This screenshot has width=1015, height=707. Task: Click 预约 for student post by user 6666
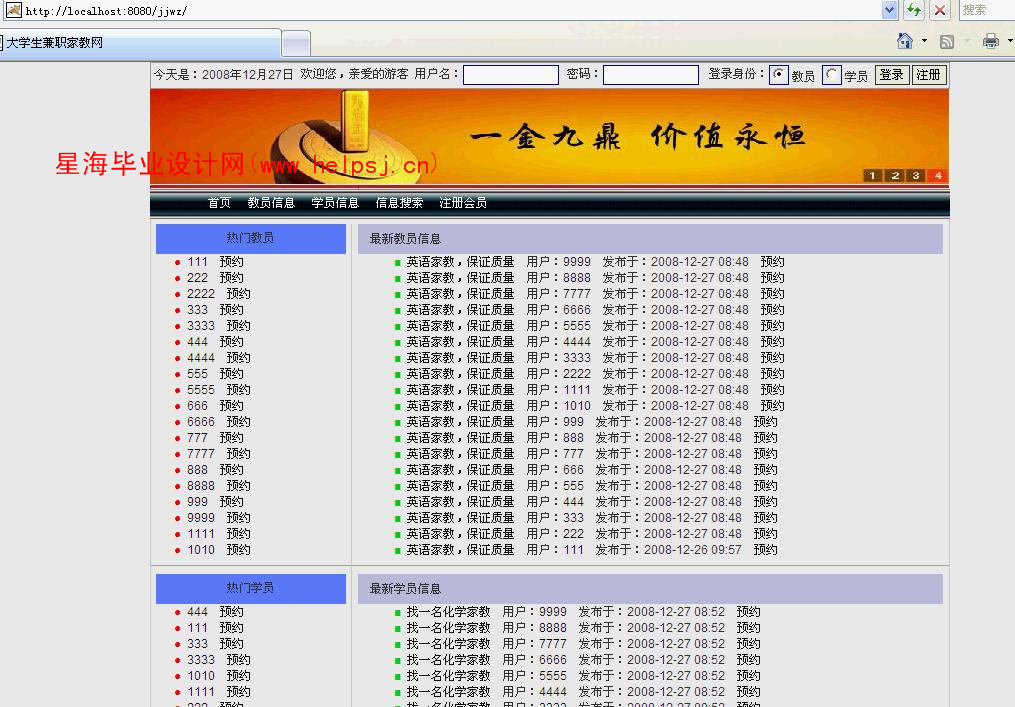(x=748, y=660)
